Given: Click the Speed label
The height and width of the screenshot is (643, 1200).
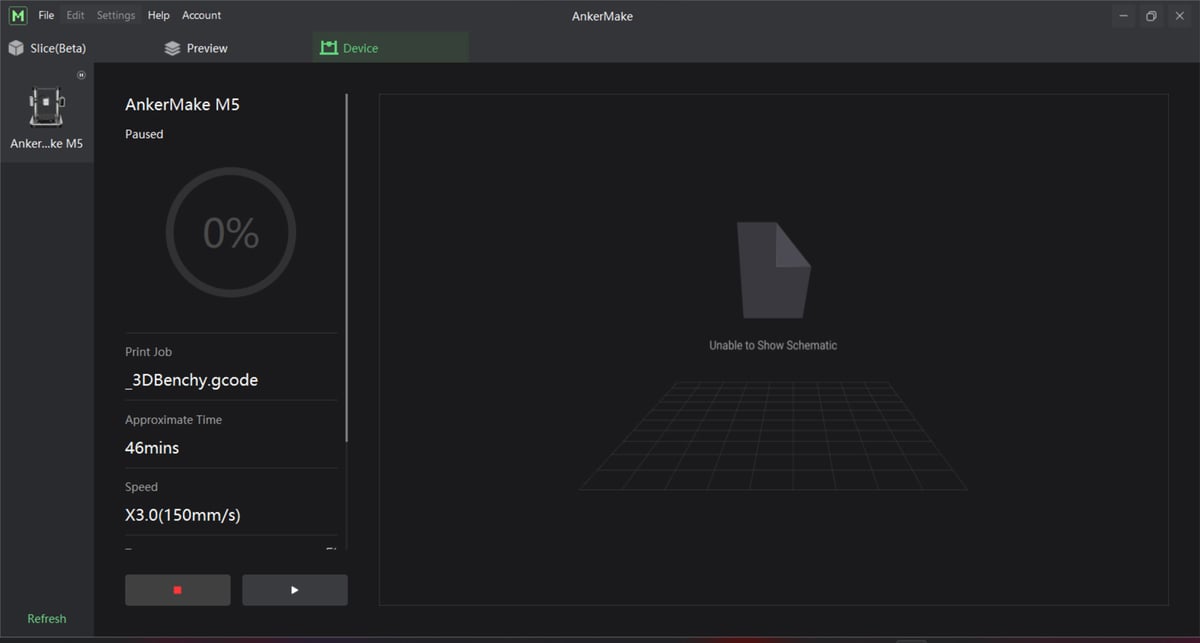Looking at the screenshot, I should click(x=142, y=487).
